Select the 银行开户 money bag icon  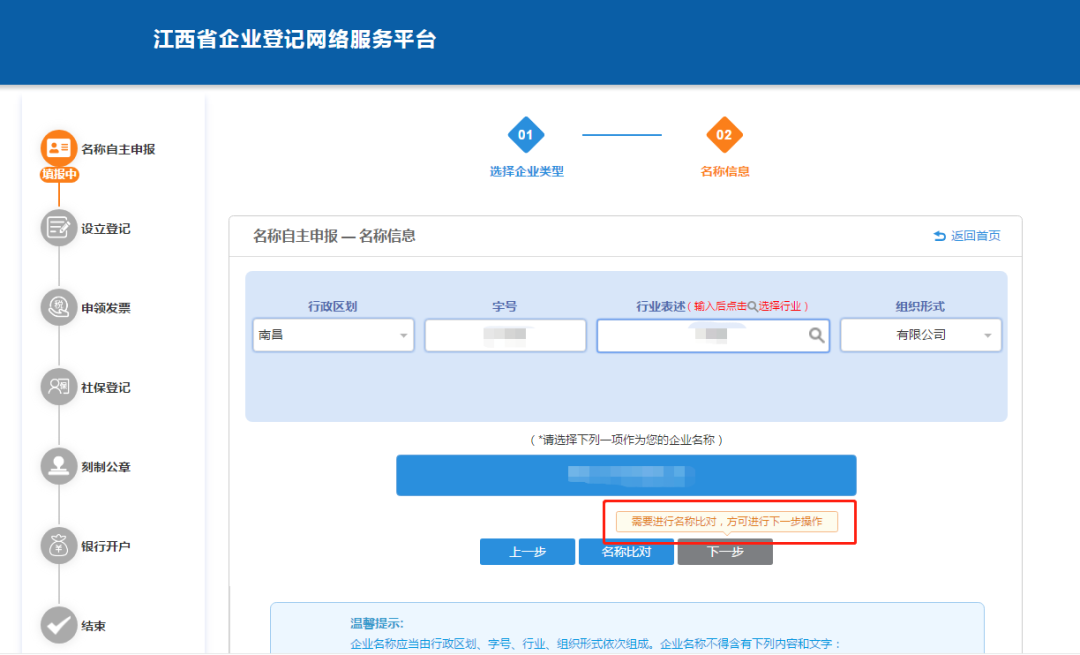coord(59,546)
